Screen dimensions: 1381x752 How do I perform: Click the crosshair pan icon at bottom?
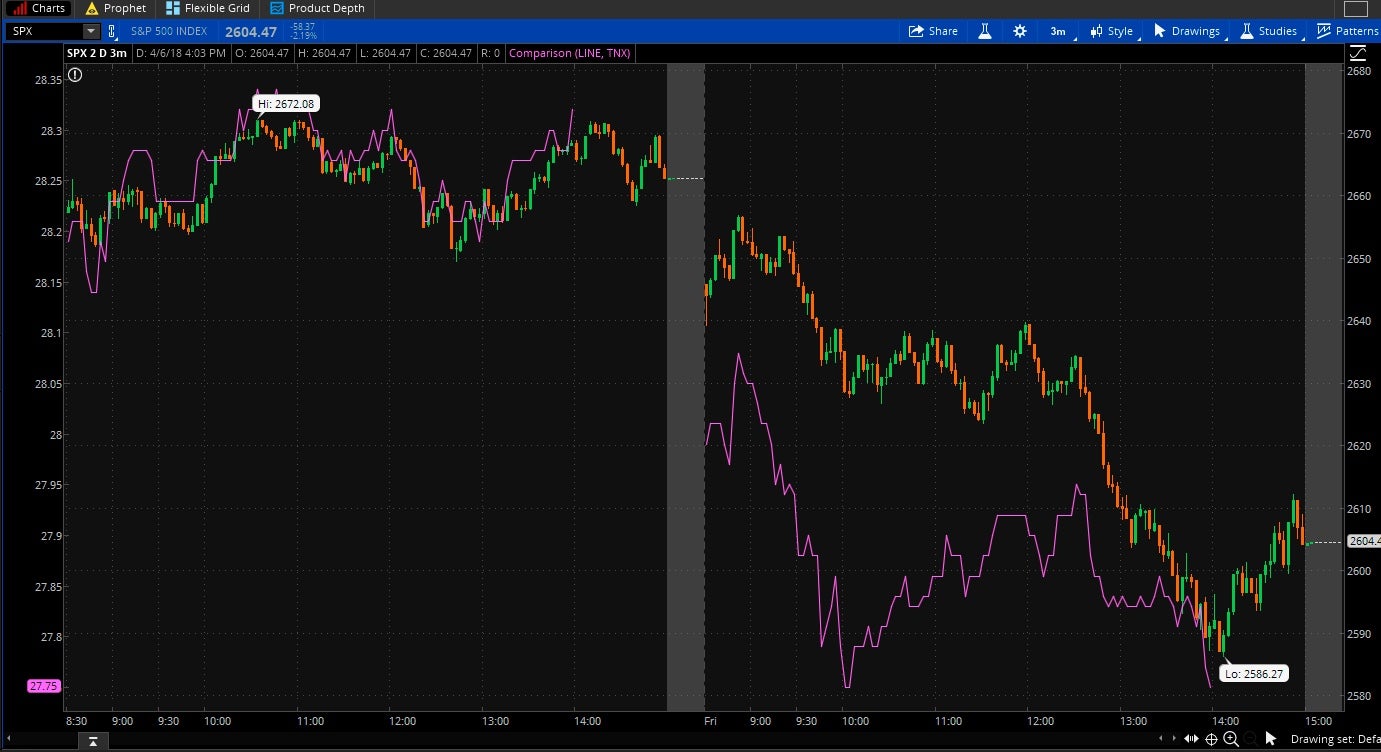1211,739
